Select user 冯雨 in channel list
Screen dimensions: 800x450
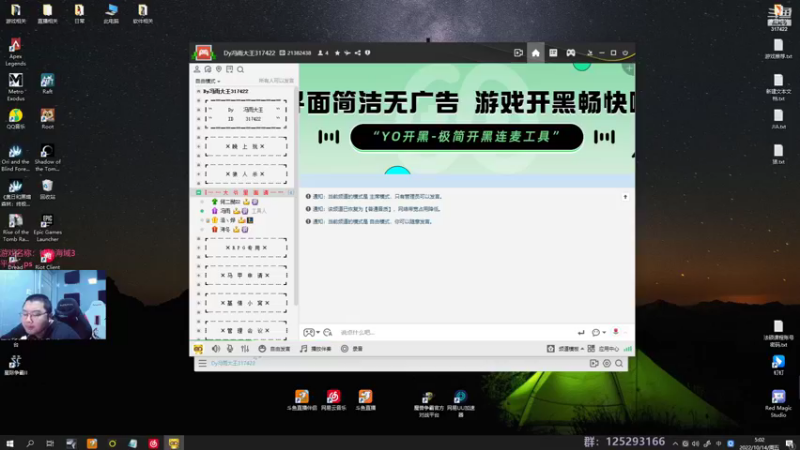point(225,211)
